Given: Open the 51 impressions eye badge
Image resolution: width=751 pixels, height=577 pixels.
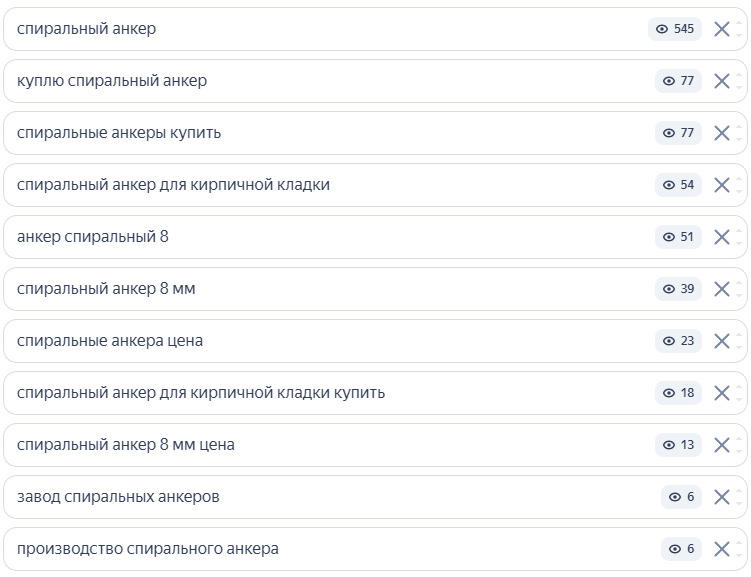Looking at the screenshot, I should tap(679, 237).
